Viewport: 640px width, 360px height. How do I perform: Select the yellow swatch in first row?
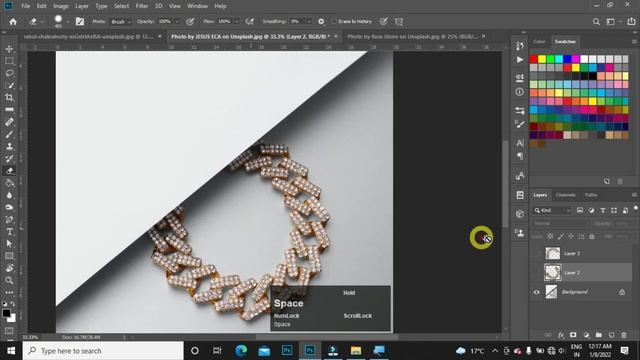click(x=542, y=59)
